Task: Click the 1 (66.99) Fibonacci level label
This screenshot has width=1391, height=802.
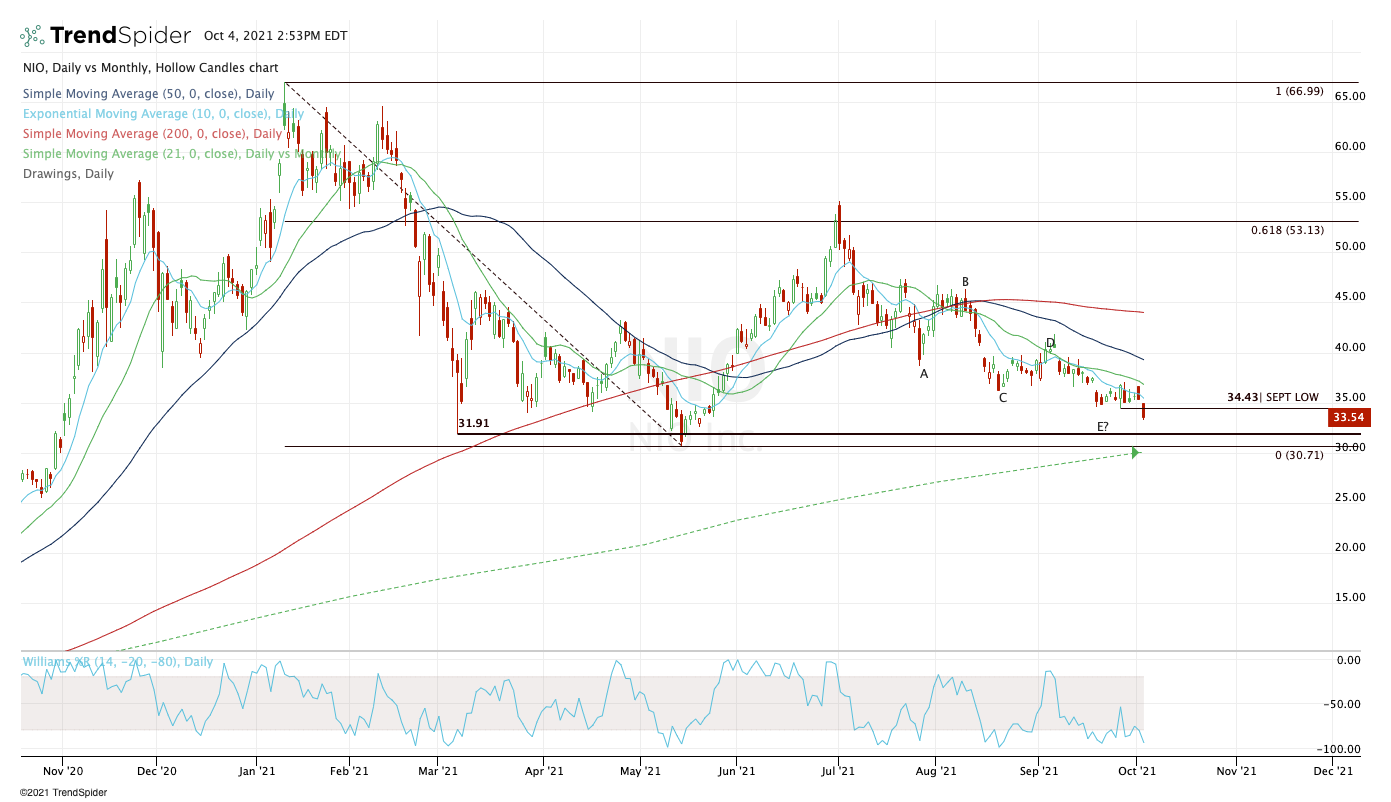Action: coord(1299,91)
